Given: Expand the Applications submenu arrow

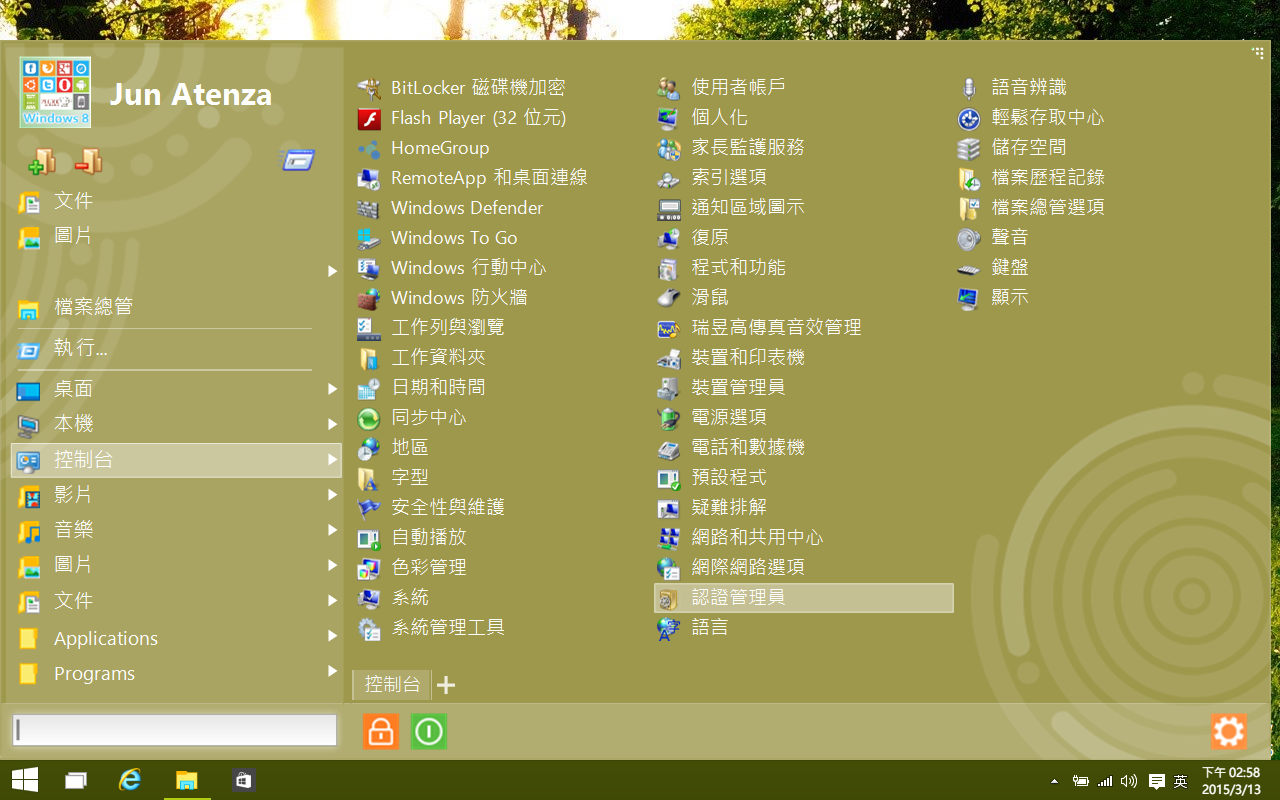Looking at the screenshot, I should coord(332,636).
